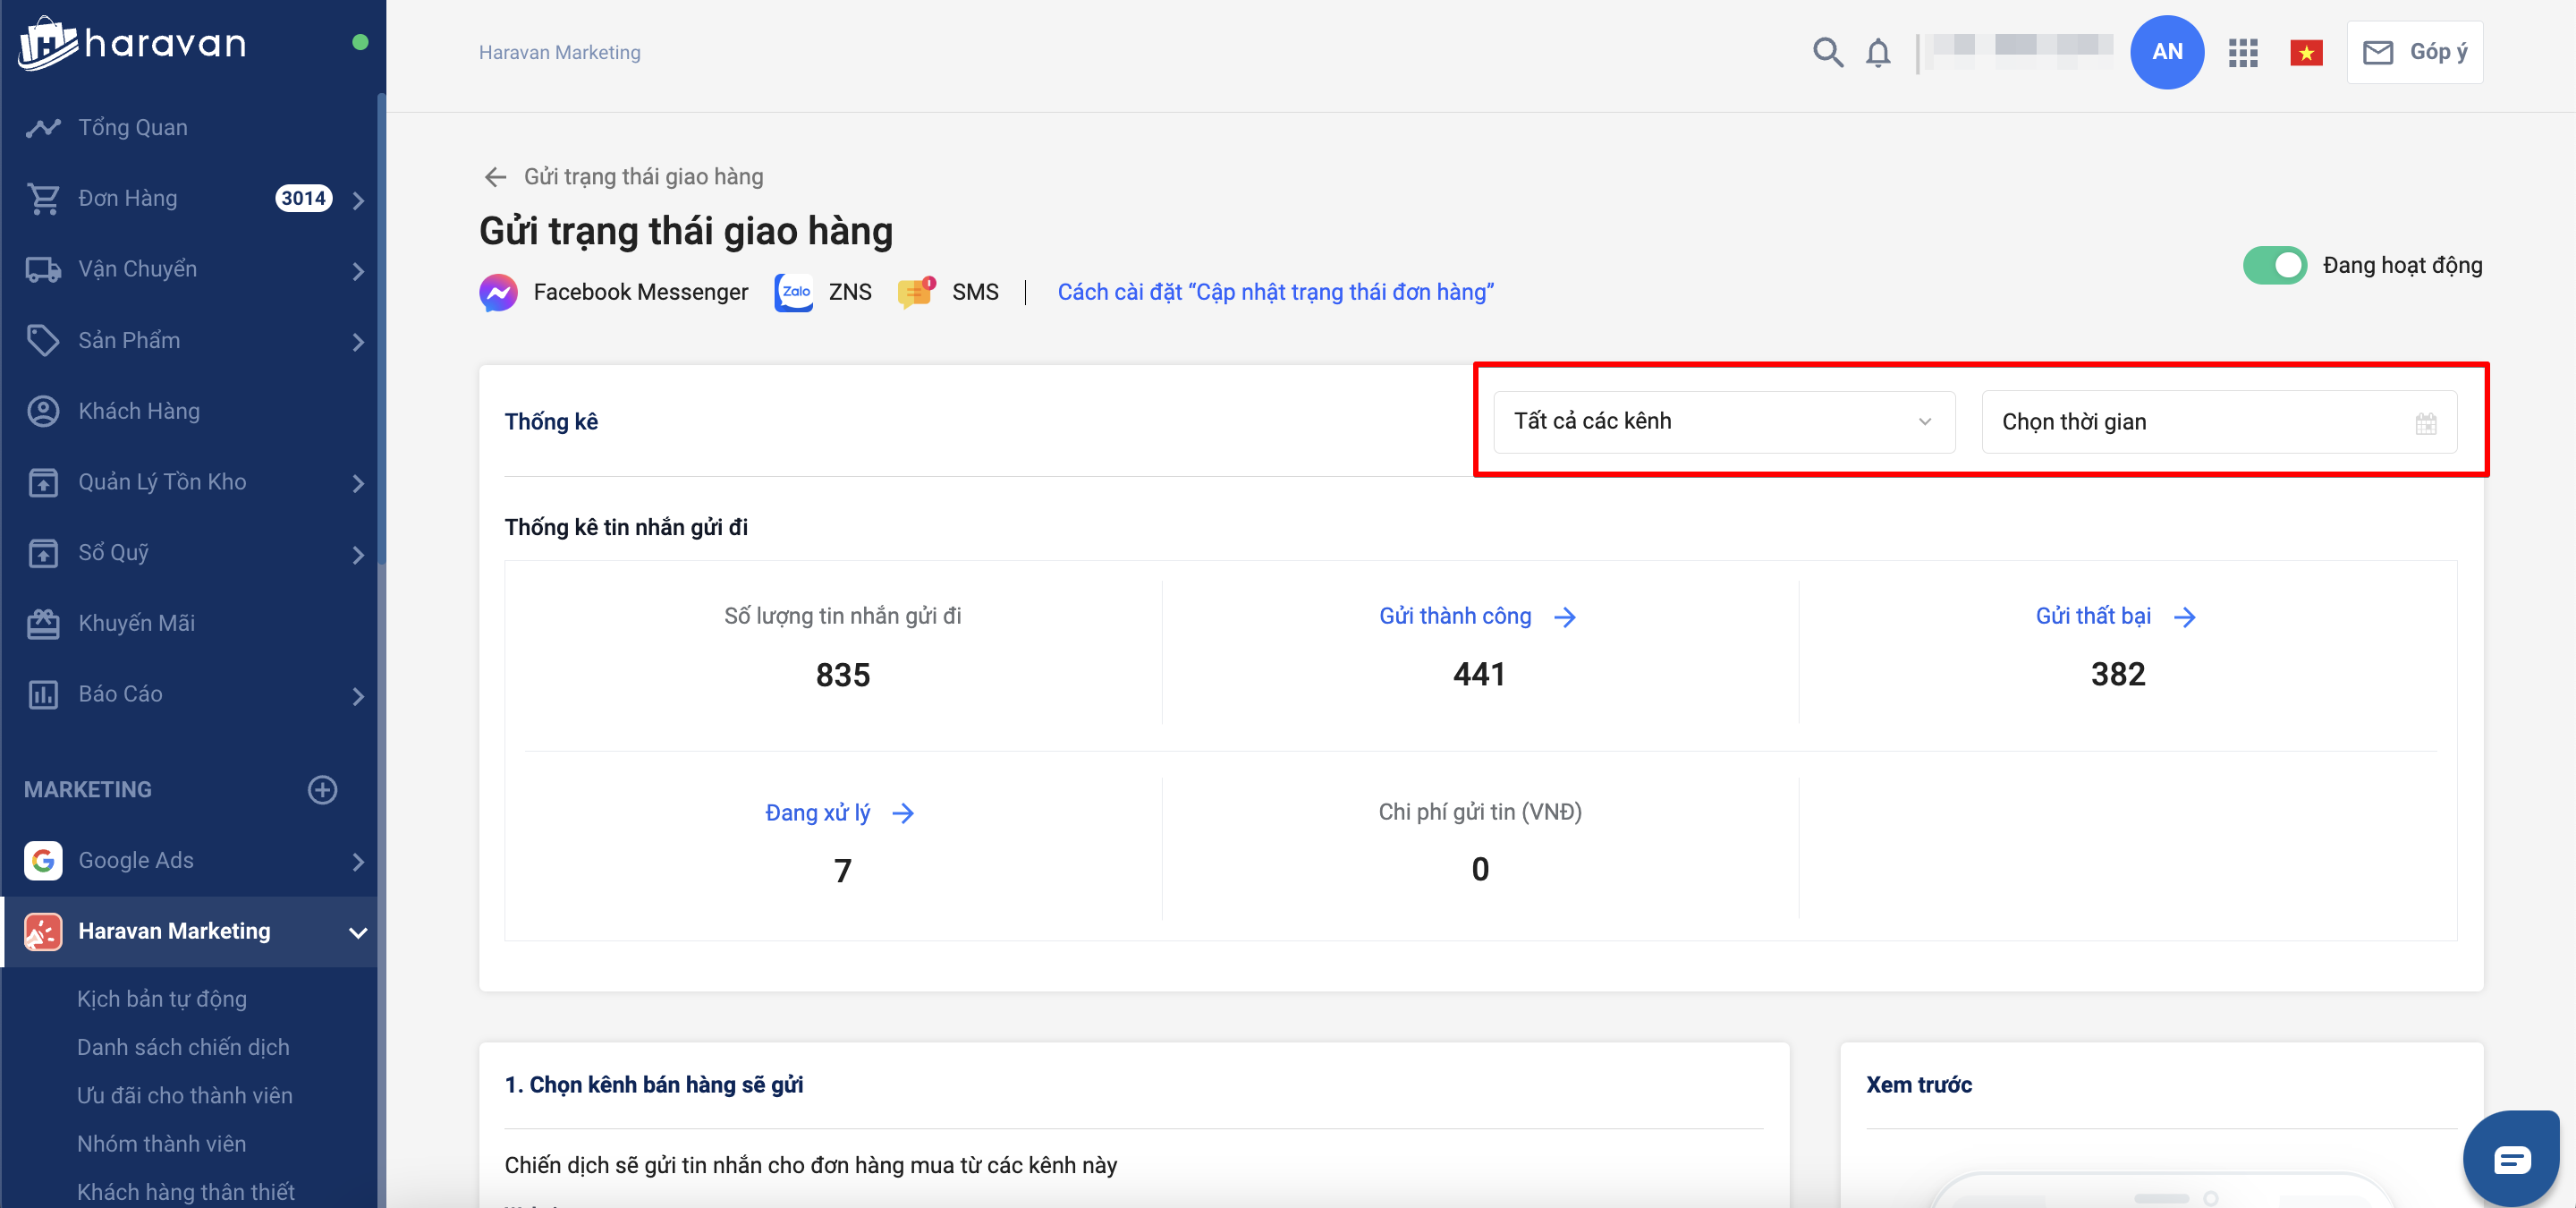
Task: Open Danh sách chiến dịch submenu
Action: tap(183, 1047)
